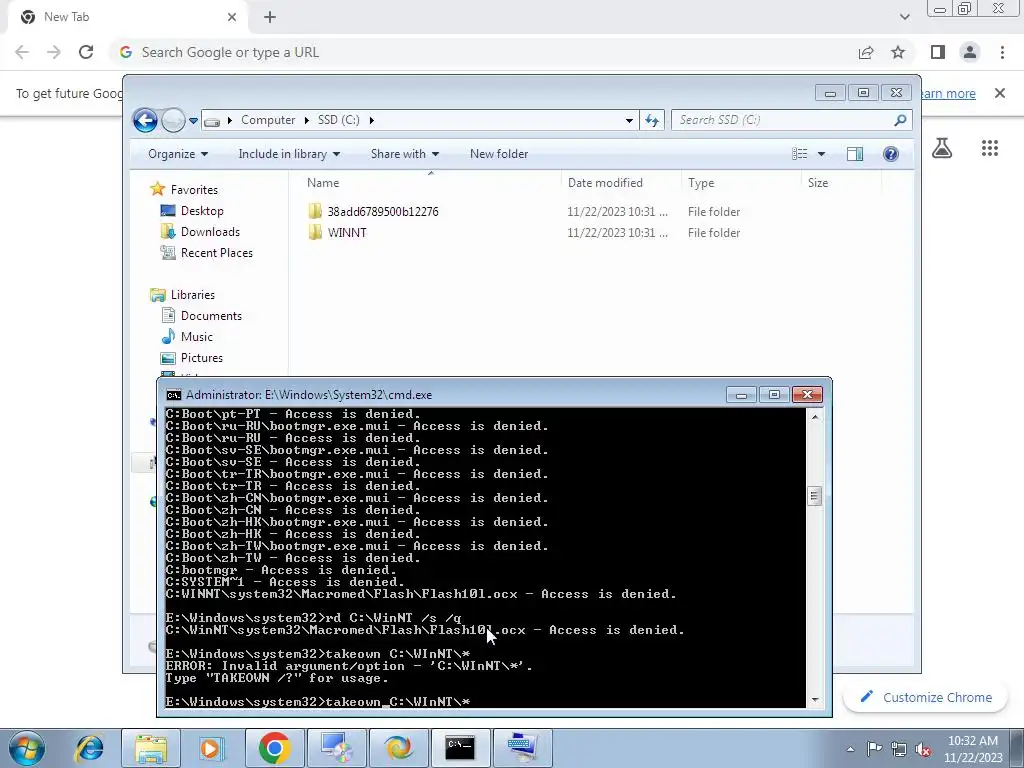The width and height of the screenshot is (1024, 768).
Task: Click Chrome taskbar icon
Action: pyautogui.click(x=274, y=748)
